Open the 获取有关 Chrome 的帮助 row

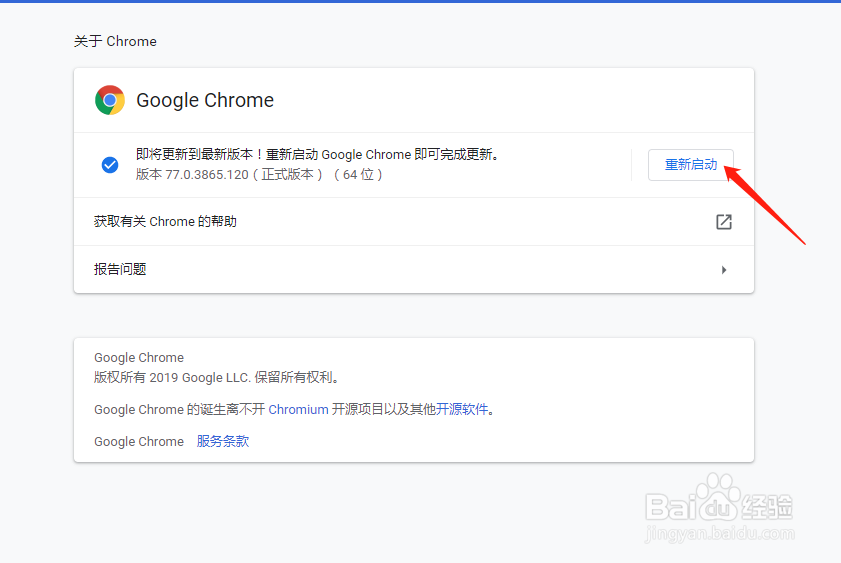pyautogui.click(x=165, y=222)
